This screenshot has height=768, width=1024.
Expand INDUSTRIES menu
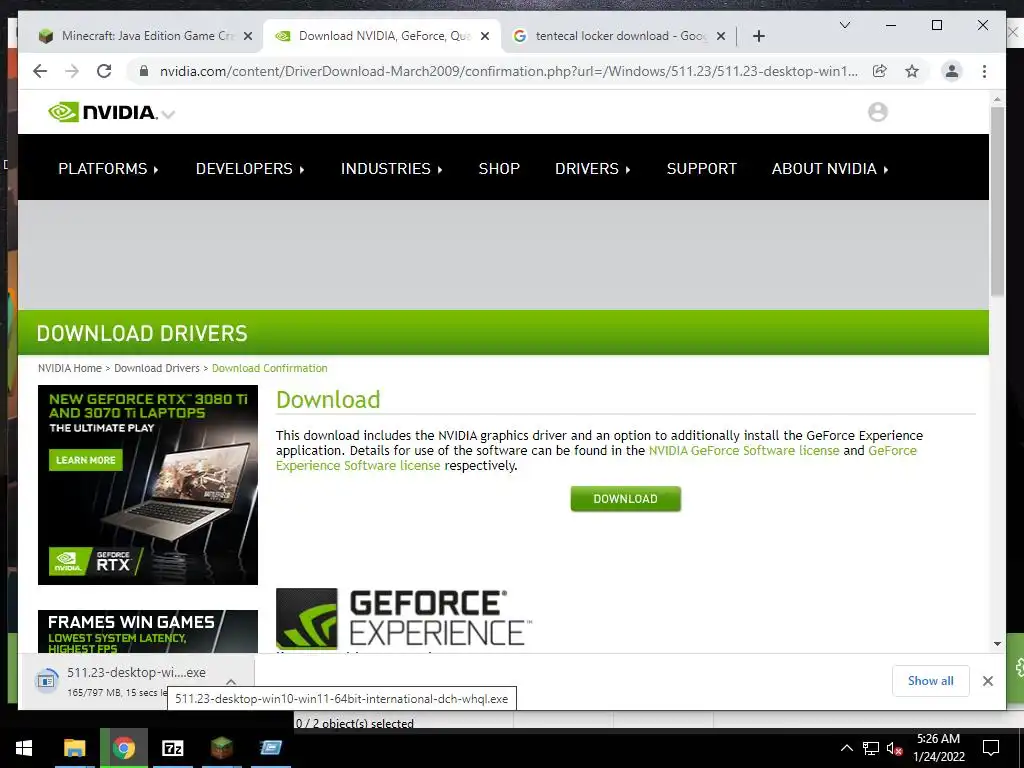coord(392,168)
